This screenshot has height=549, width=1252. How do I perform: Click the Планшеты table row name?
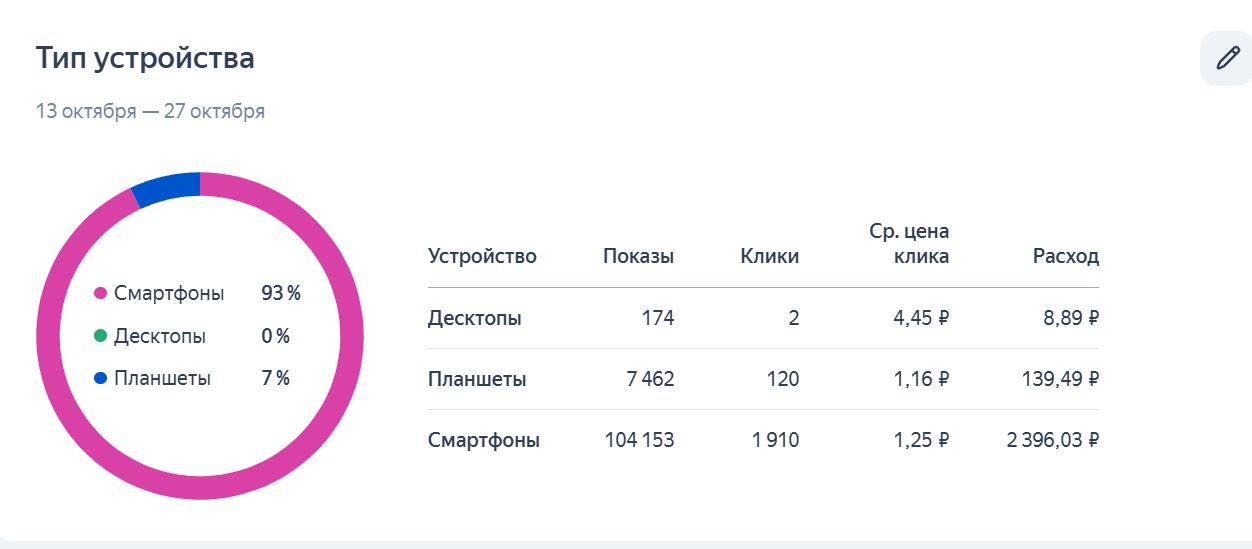coord(477,379)
